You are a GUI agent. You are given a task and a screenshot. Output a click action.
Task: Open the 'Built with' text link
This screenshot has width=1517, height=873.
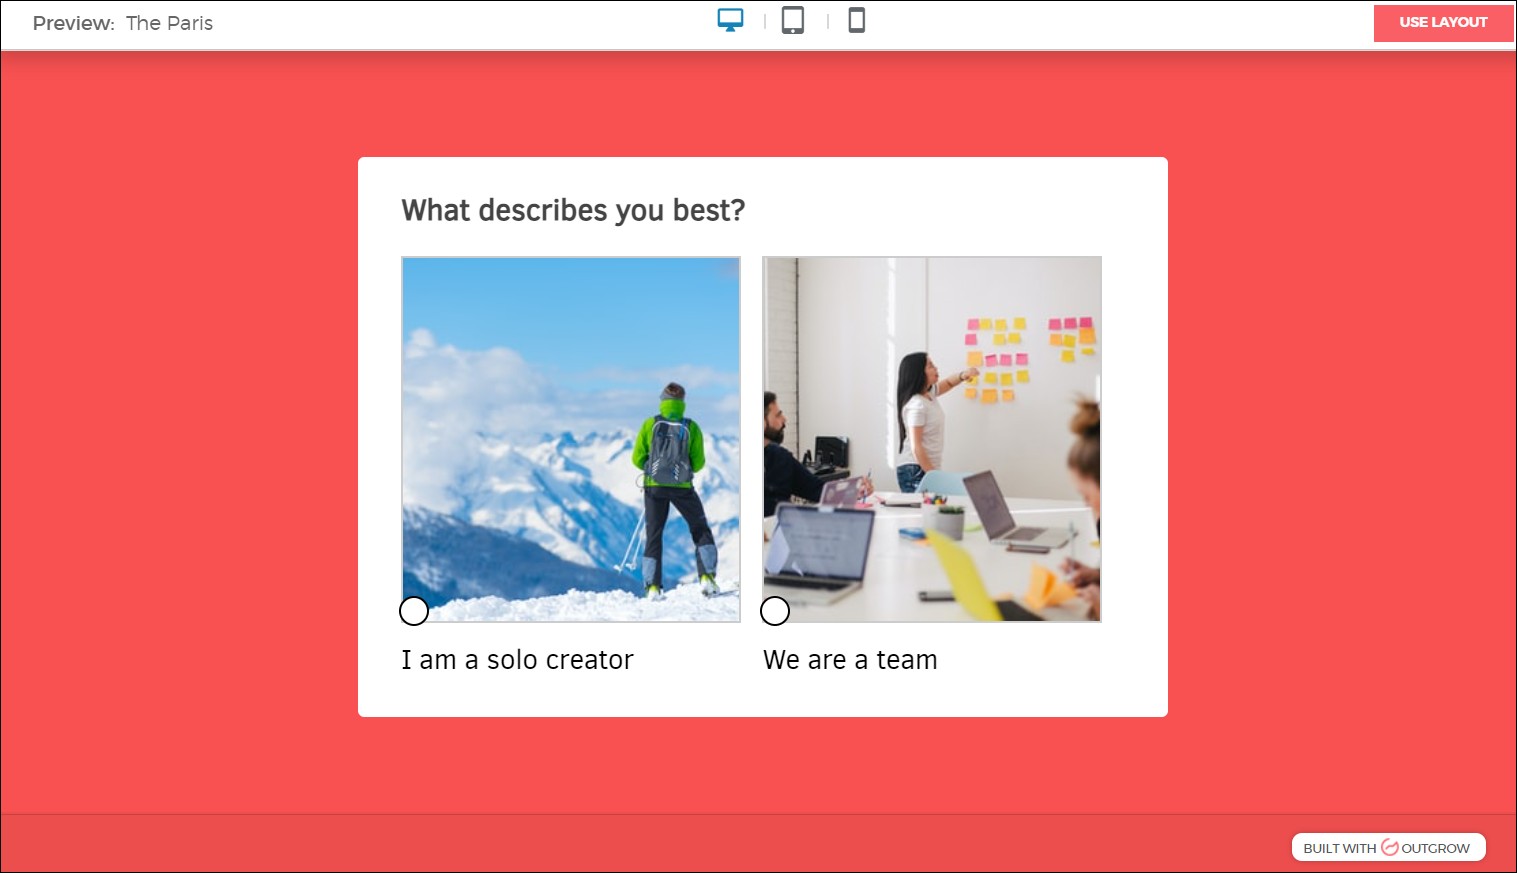tap(1339, 848)
